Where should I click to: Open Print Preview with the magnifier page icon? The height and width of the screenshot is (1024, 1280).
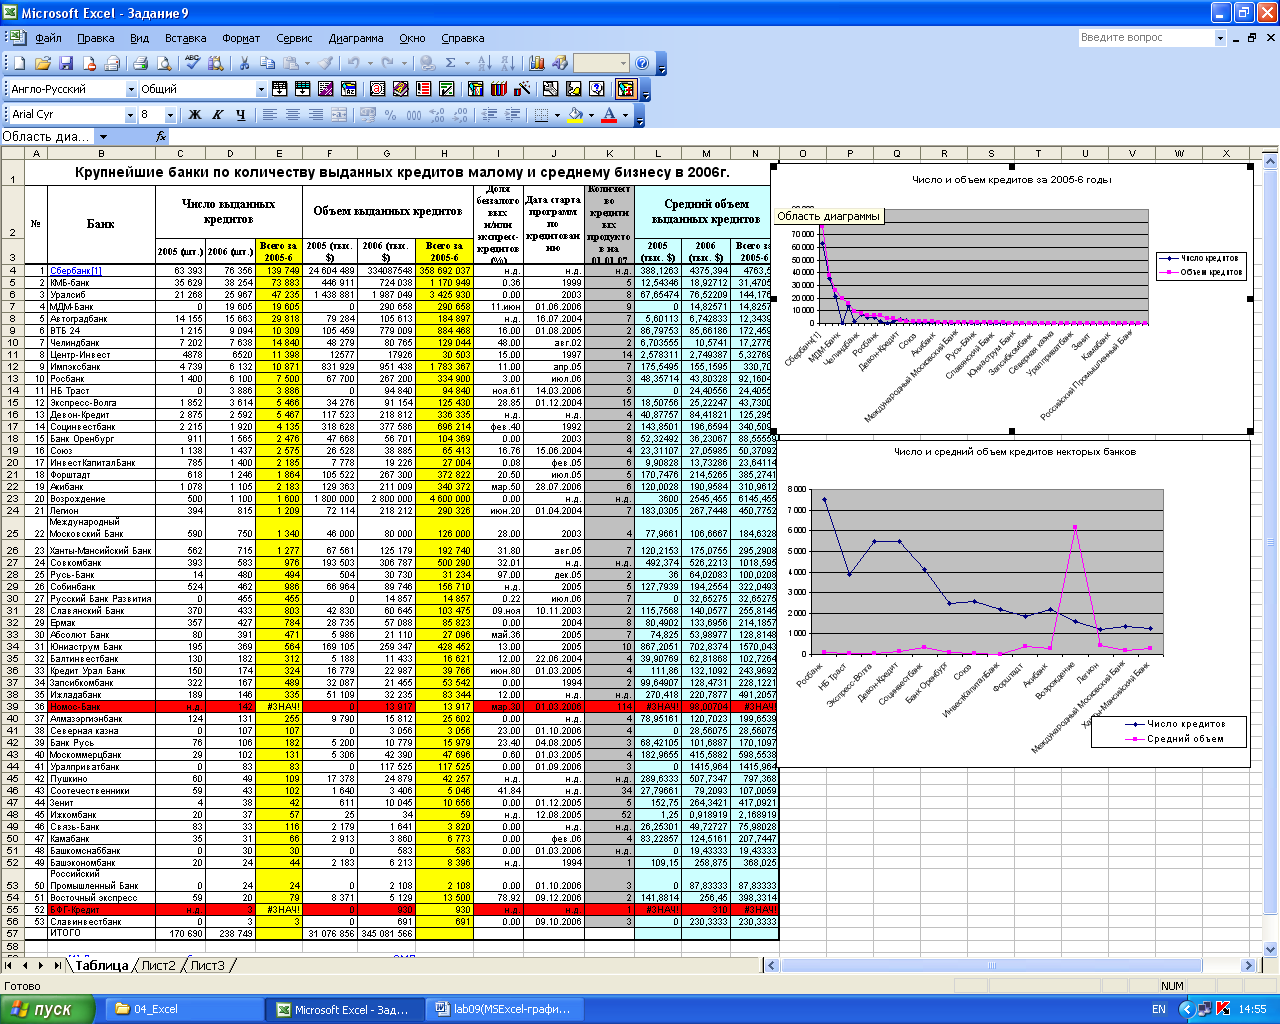(x=164, y=63)
